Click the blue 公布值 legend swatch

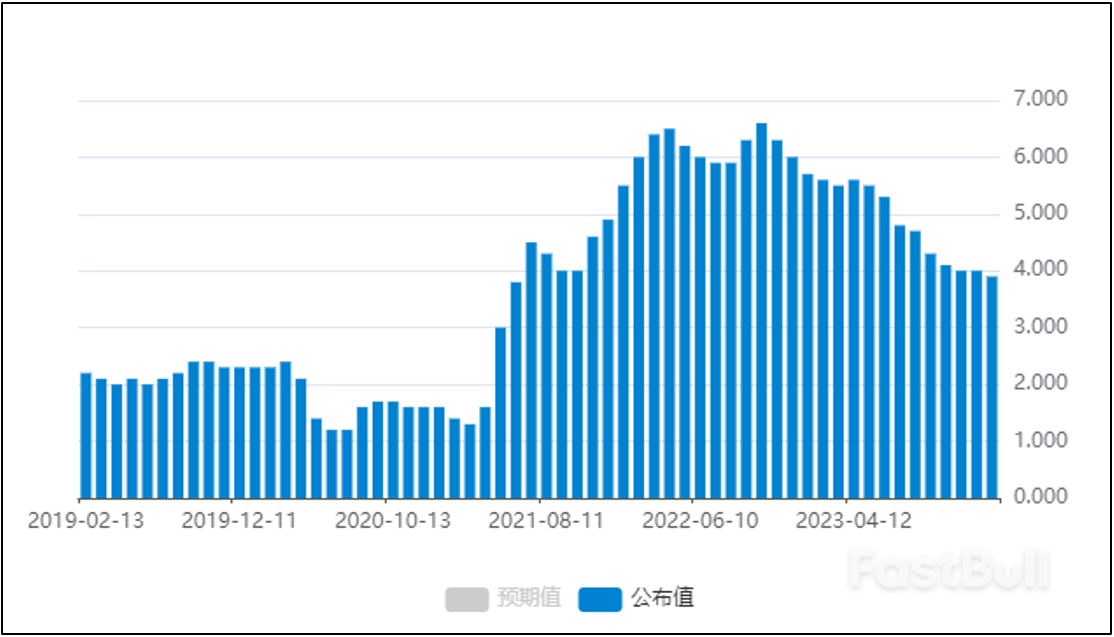[600, 599]
